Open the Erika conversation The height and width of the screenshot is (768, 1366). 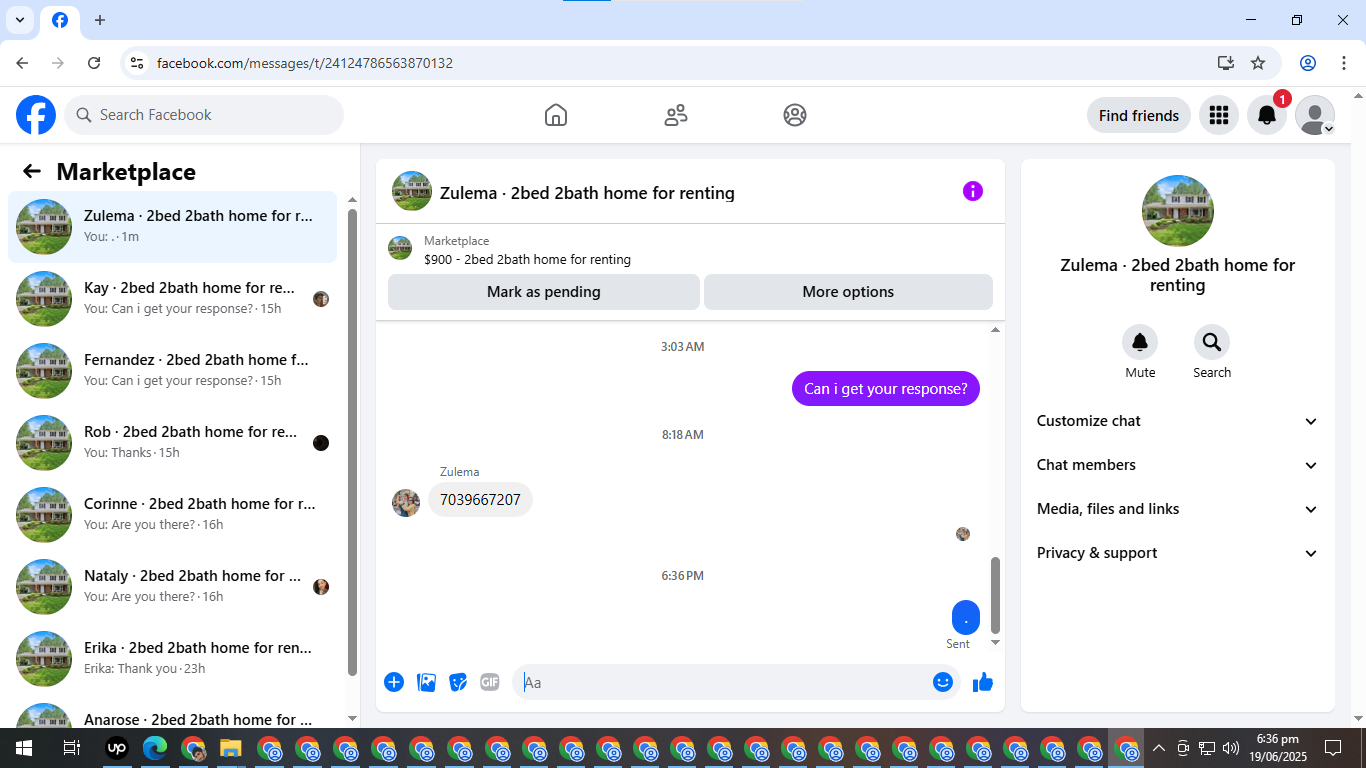point(173,659)
